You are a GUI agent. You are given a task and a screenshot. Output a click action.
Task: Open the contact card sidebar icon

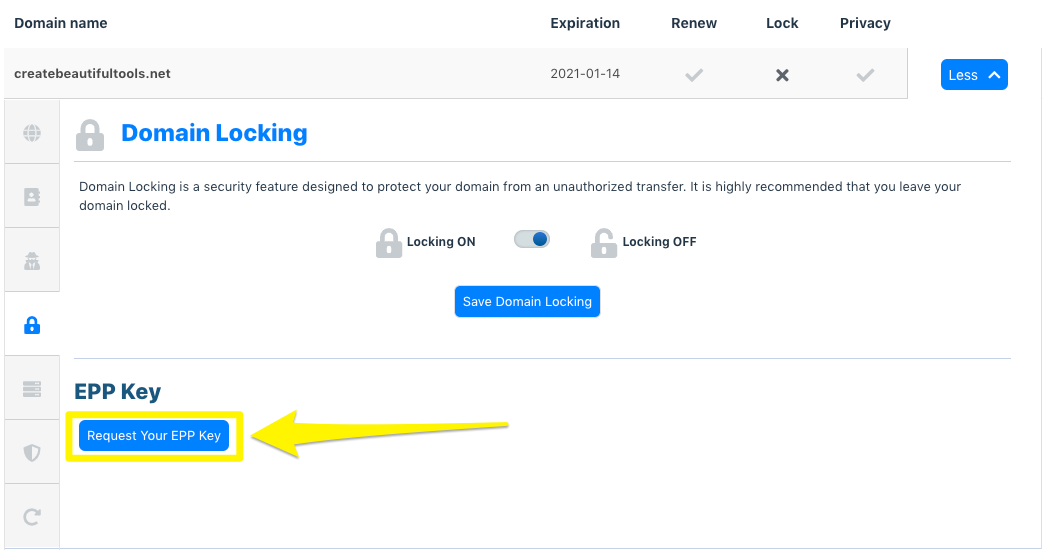coord(32,197)
